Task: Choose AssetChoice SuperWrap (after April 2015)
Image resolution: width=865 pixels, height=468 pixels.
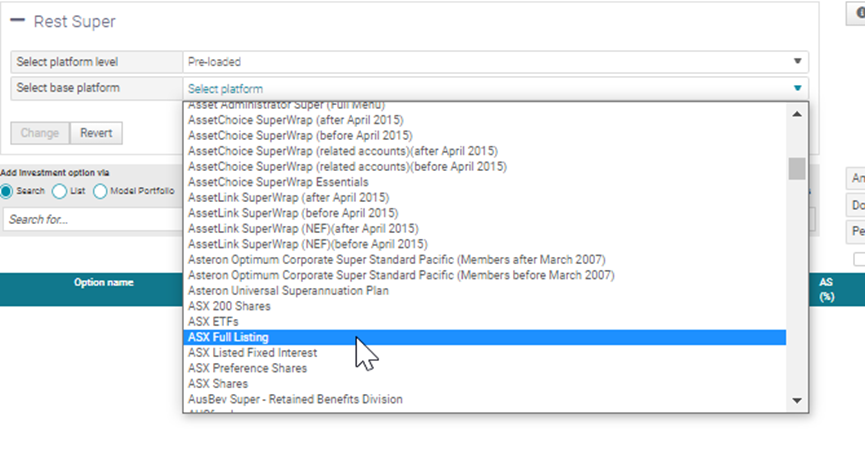Action: 484,120
